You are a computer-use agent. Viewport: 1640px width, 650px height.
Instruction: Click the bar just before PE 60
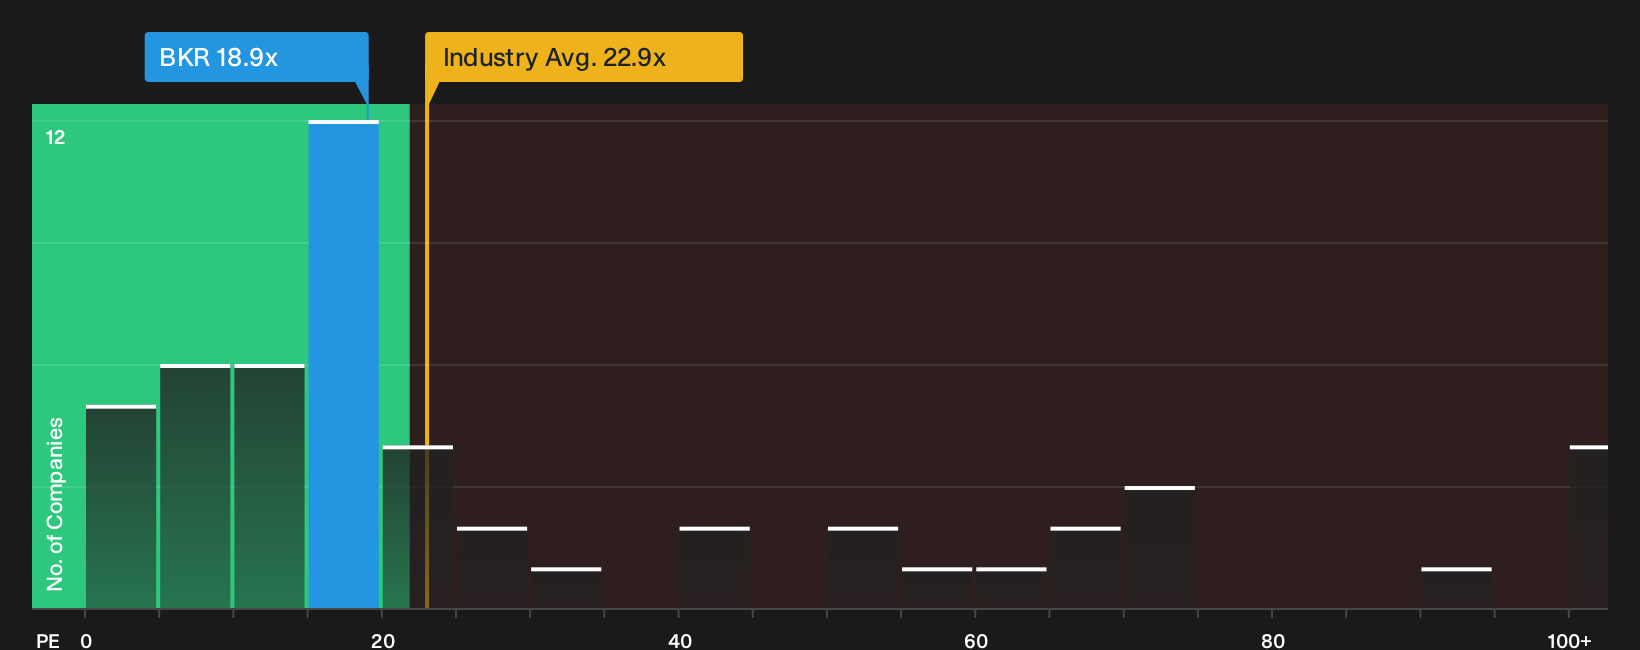[937, 588]
